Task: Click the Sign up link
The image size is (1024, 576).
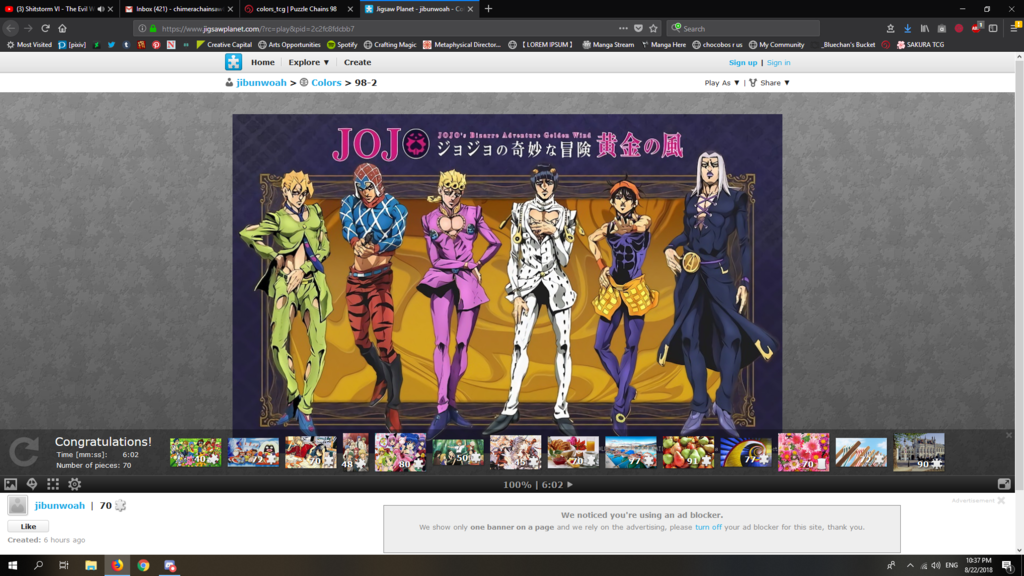Action: [743, 63]
